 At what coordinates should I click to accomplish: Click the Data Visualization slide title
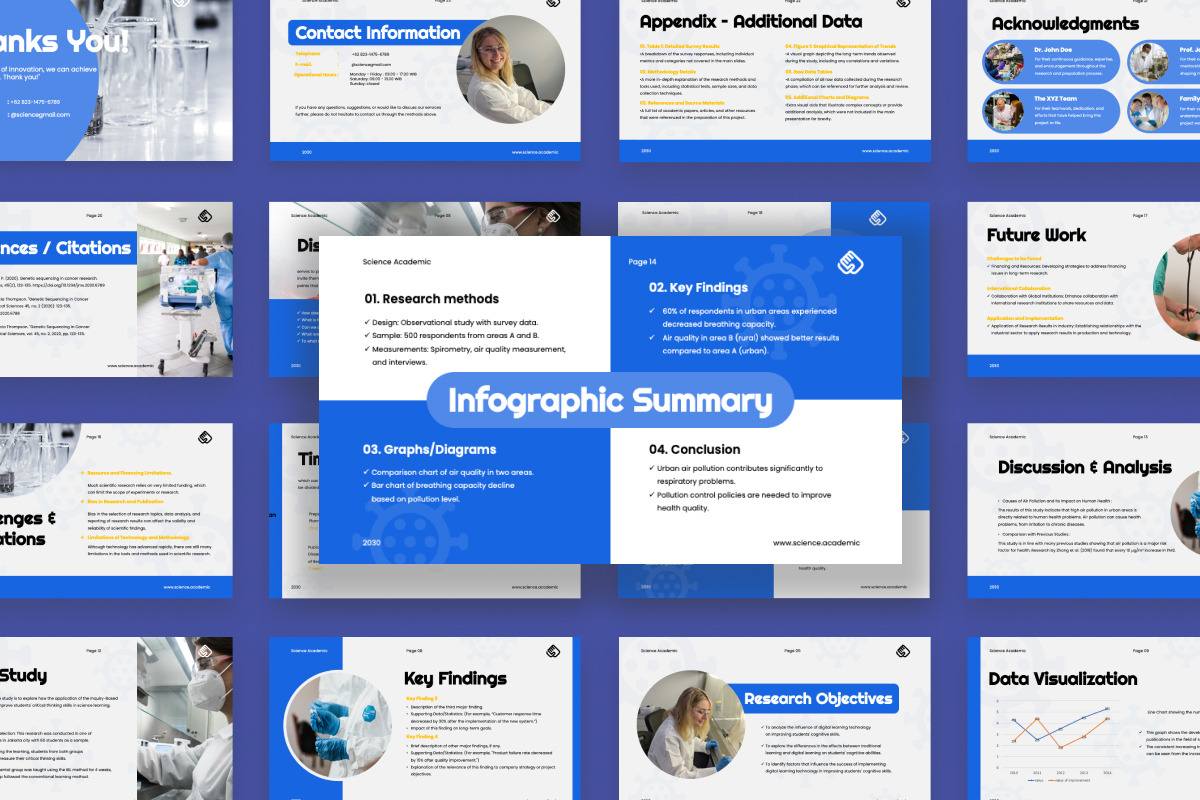coord(1063,679)
